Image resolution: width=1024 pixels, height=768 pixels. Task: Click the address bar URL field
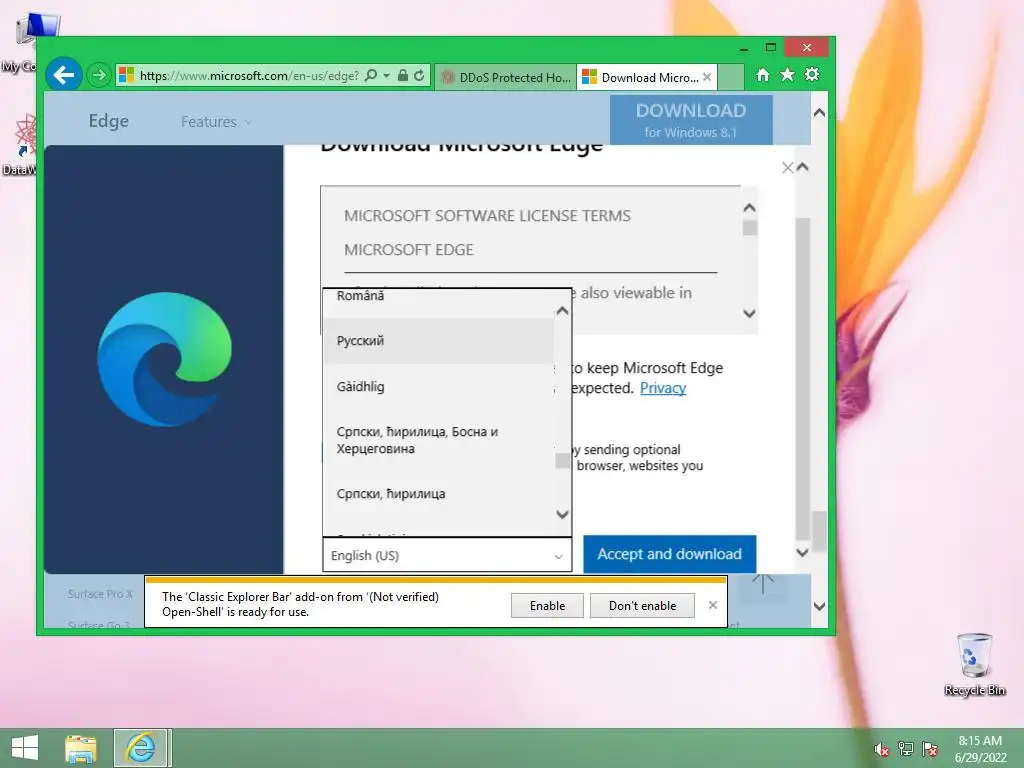249,76
